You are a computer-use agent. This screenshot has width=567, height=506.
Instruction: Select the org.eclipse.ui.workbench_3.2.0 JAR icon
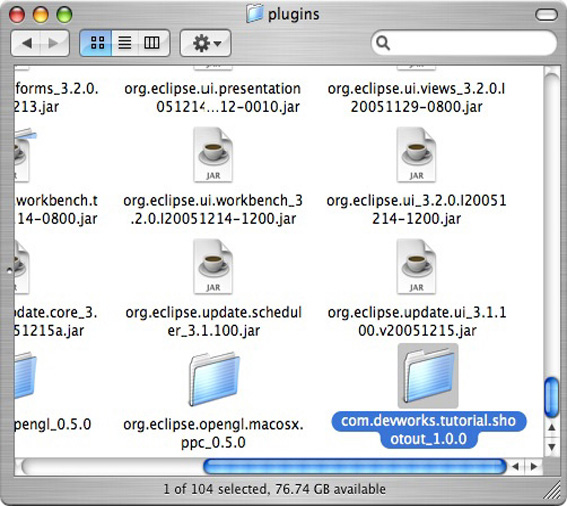[x=213, y=155]
